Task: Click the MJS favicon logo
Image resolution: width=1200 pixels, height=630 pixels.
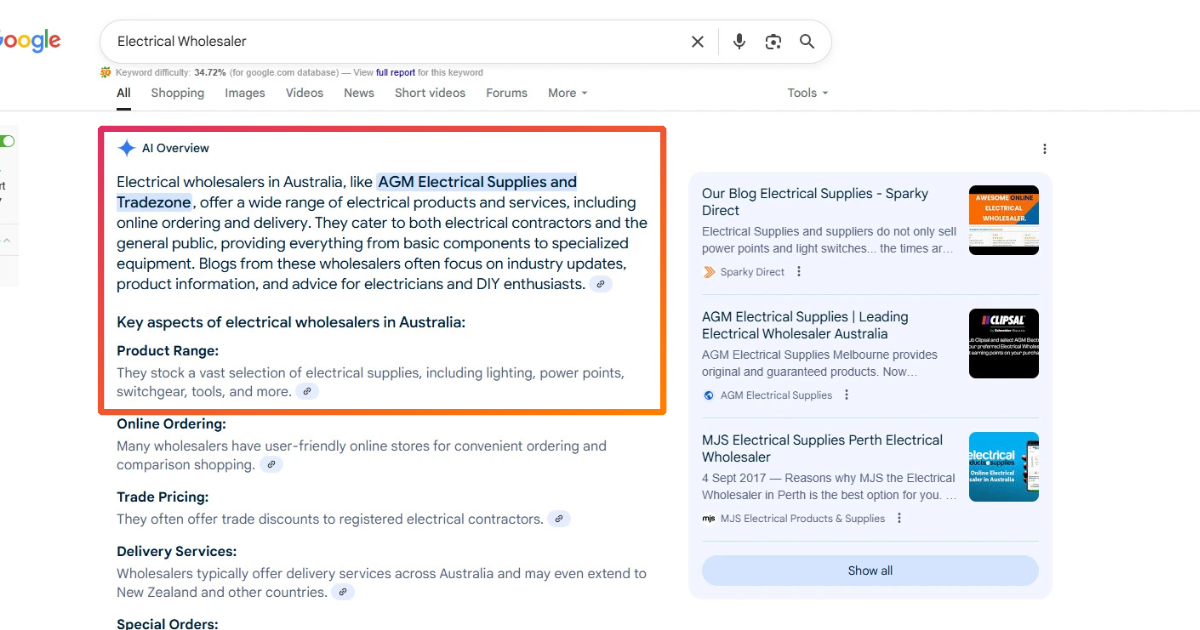Action: (709, 518)
